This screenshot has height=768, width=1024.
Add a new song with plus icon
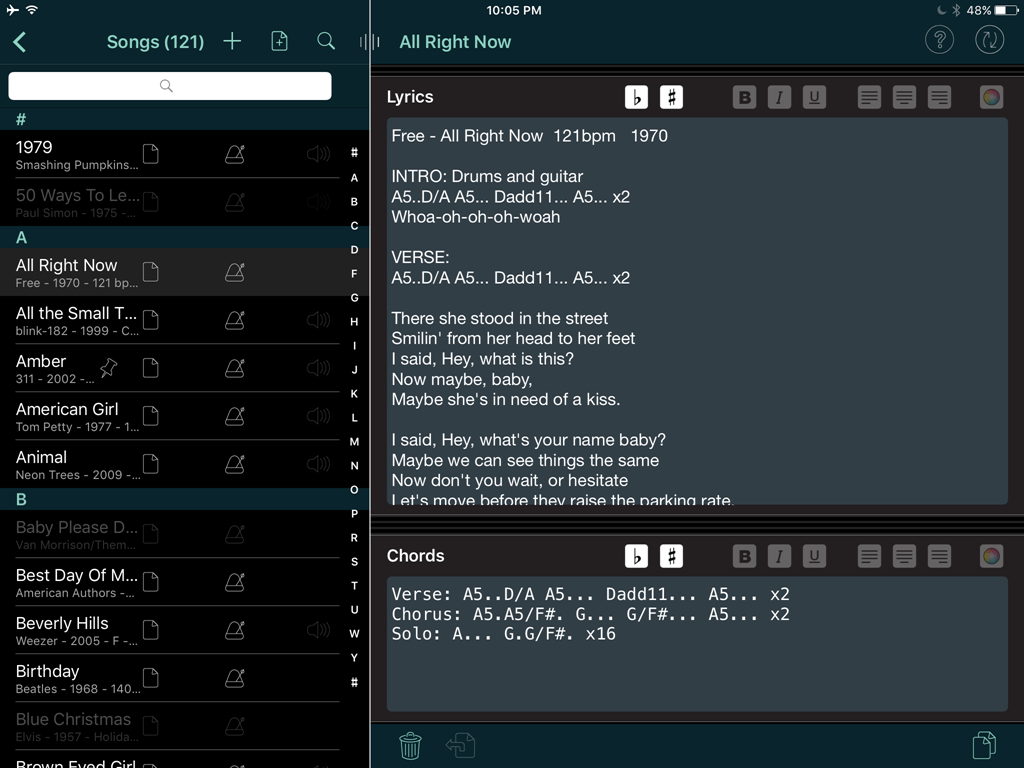point(232,41)
